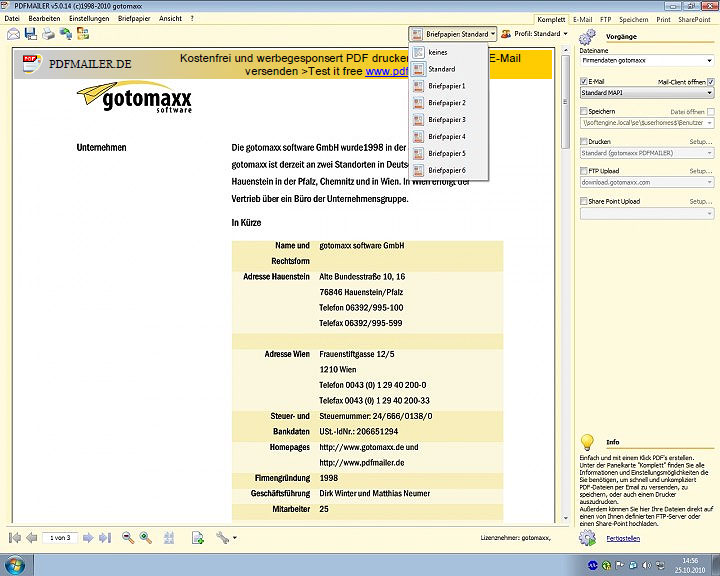Click the fit page view icon
Viewport: 720px width, 576px height.
coord(169,537)
